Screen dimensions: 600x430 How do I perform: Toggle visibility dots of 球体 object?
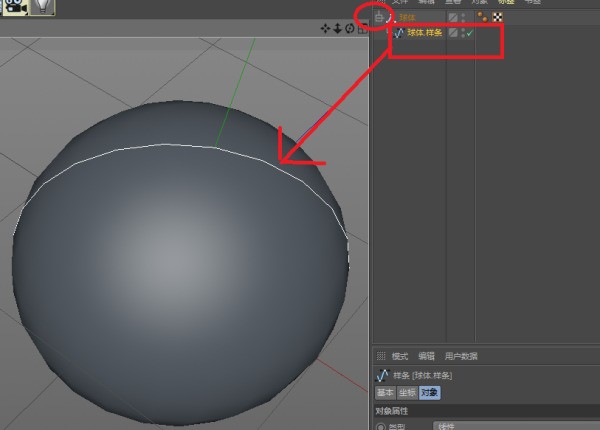click(x=461, y=17)
